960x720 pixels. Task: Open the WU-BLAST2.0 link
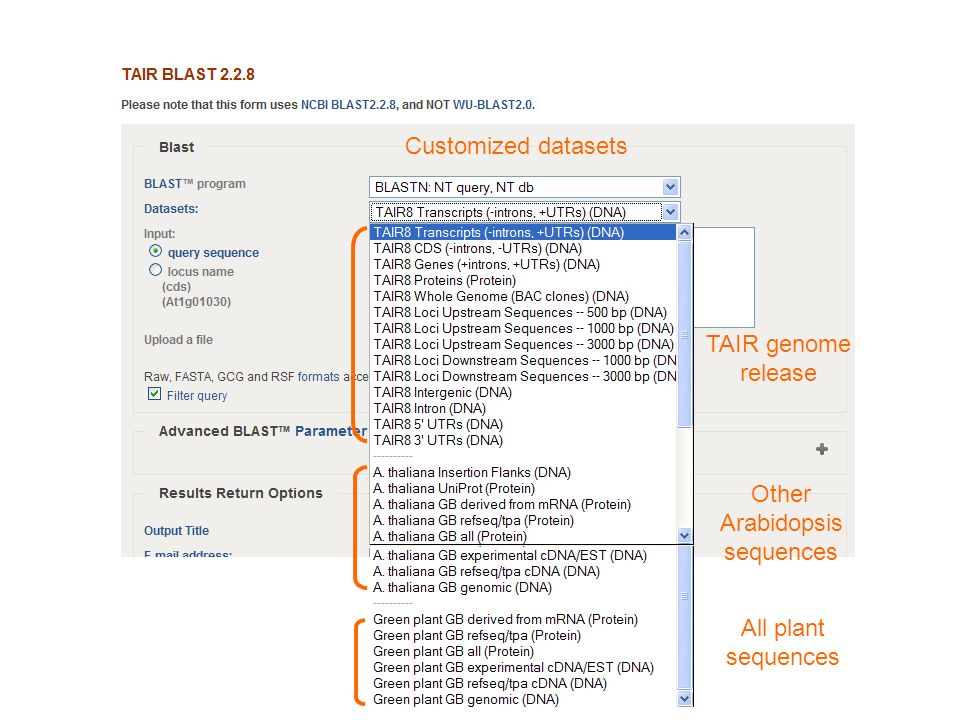click(x=492, y=105)
